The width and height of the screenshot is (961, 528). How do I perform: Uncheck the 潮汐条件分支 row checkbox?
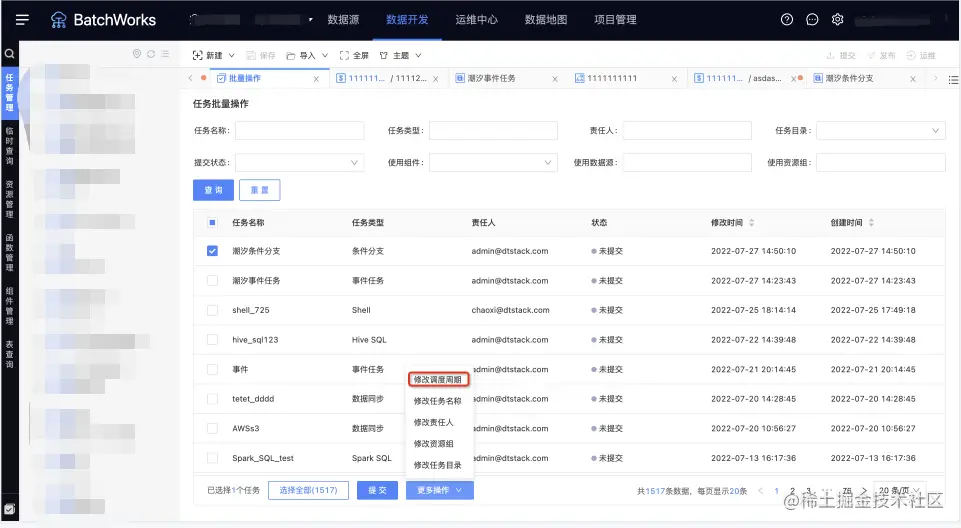(x=212, y=251)
